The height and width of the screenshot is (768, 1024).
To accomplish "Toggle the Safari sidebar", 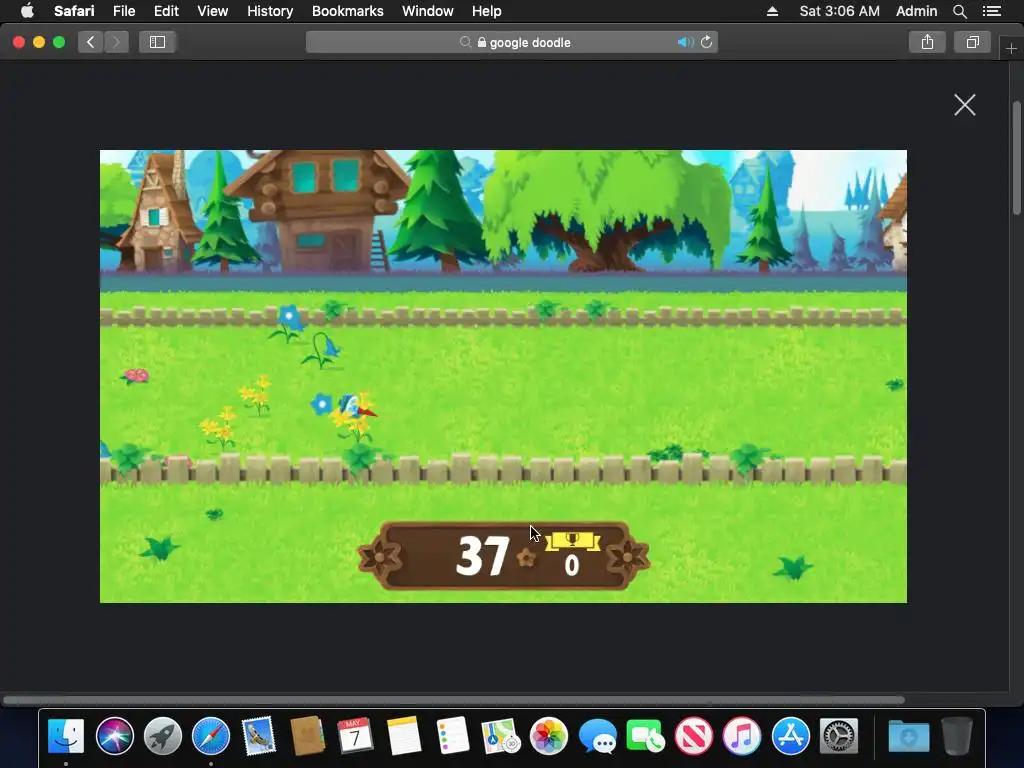I will (x=157, y=42).
